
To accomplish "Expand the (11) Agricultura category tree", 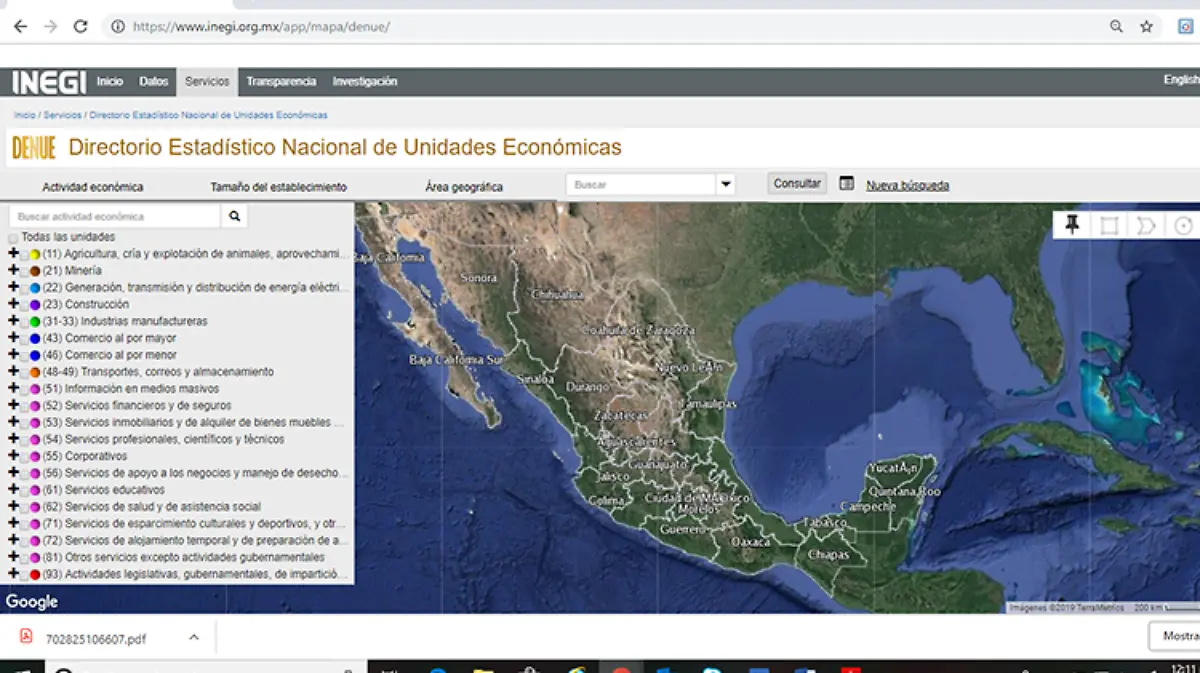I will click(13, 254).
